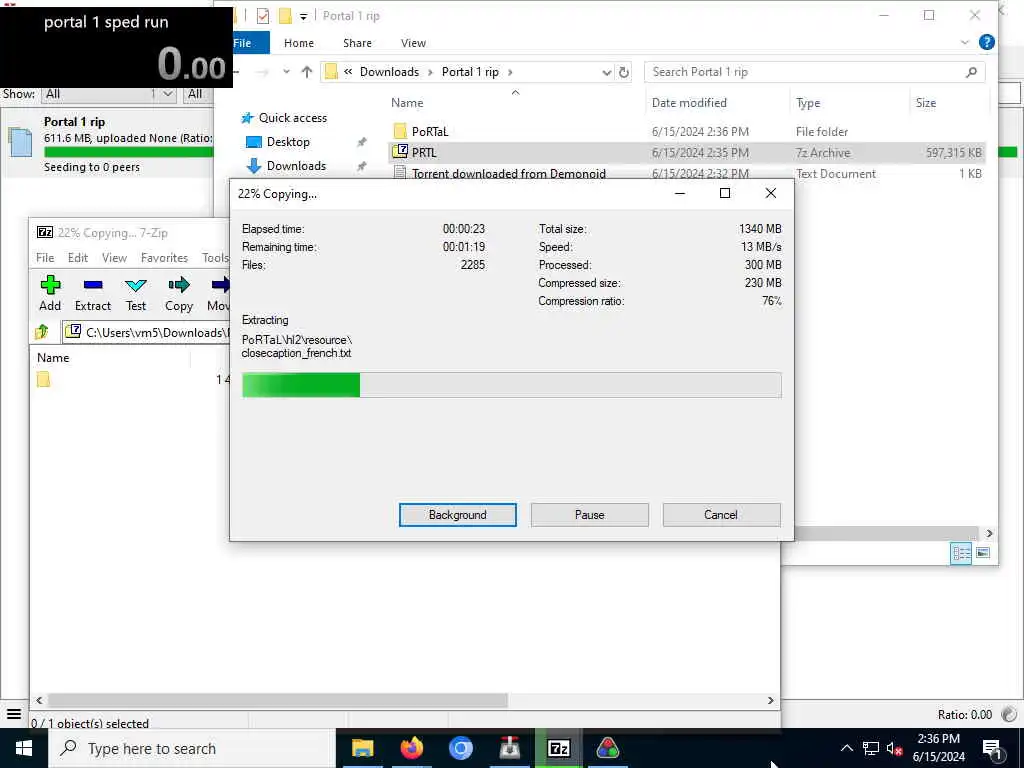Open the 7-Zip Edit menu

(78, 258)
